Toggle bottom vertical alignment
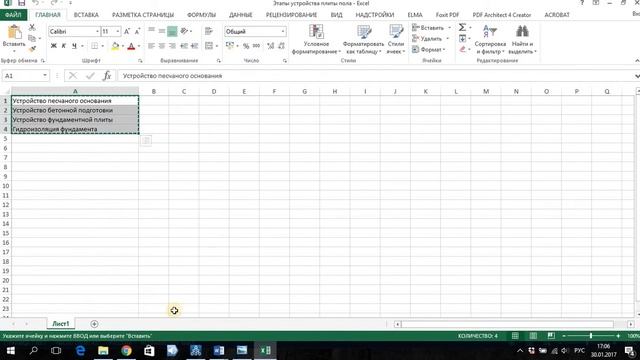Image resolution: width=640 pixels, height=360 pixels. click(172, 31)
